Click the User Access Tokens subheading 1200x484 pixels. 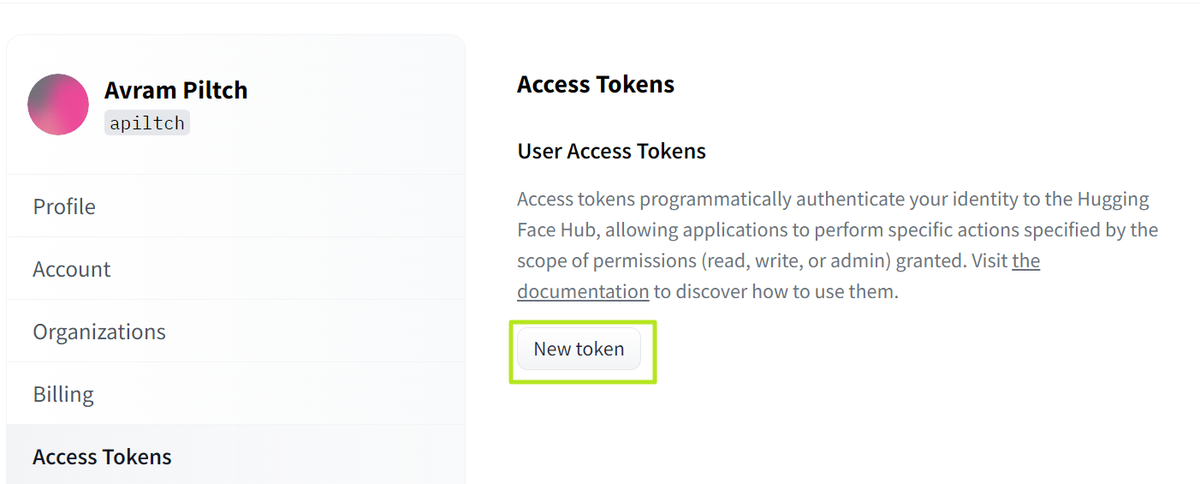tap(611, 152)
